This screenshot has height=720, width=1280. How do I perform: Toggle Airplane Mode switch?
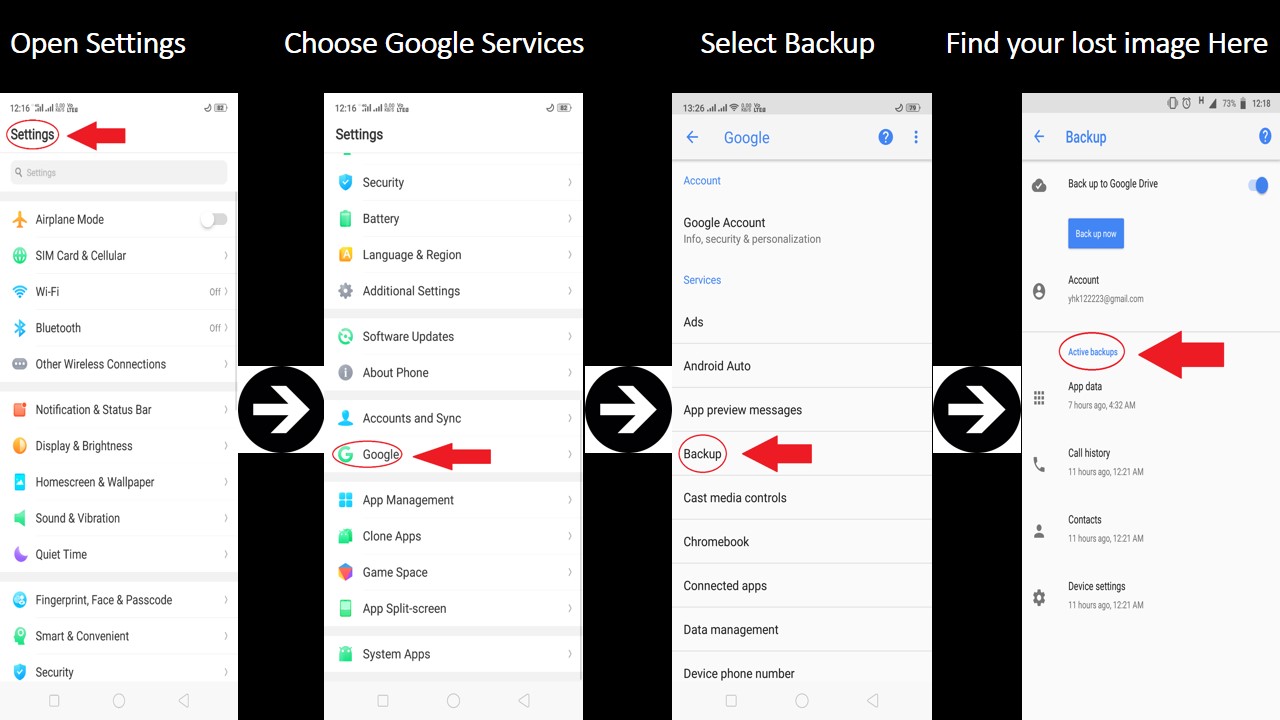pos(213,219)
